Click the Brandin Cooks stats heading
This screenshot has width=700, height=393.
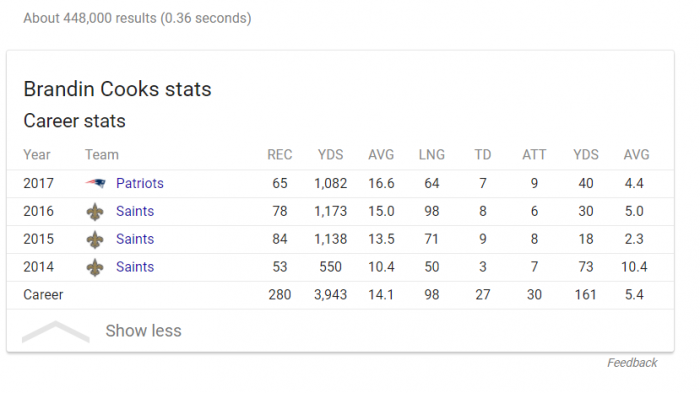click(117, 89)
